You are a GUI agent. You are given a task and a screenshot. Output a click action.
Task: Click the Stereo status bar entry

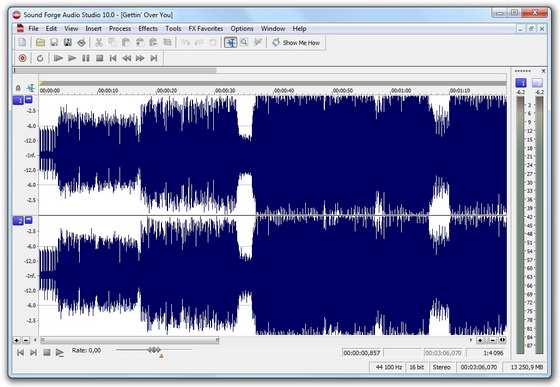coord(441,367)
